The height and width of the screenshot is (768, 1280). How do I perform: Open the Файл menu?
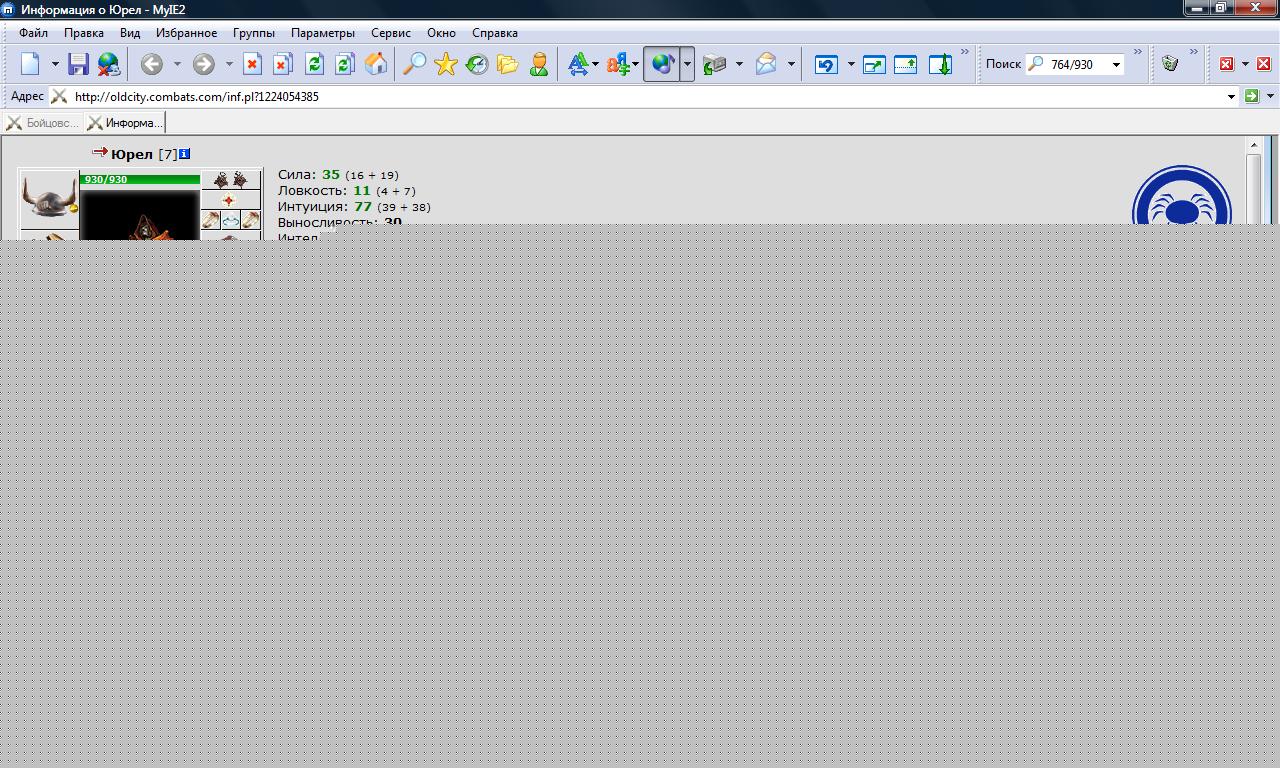pyautogui.click(x=33, y=32)
